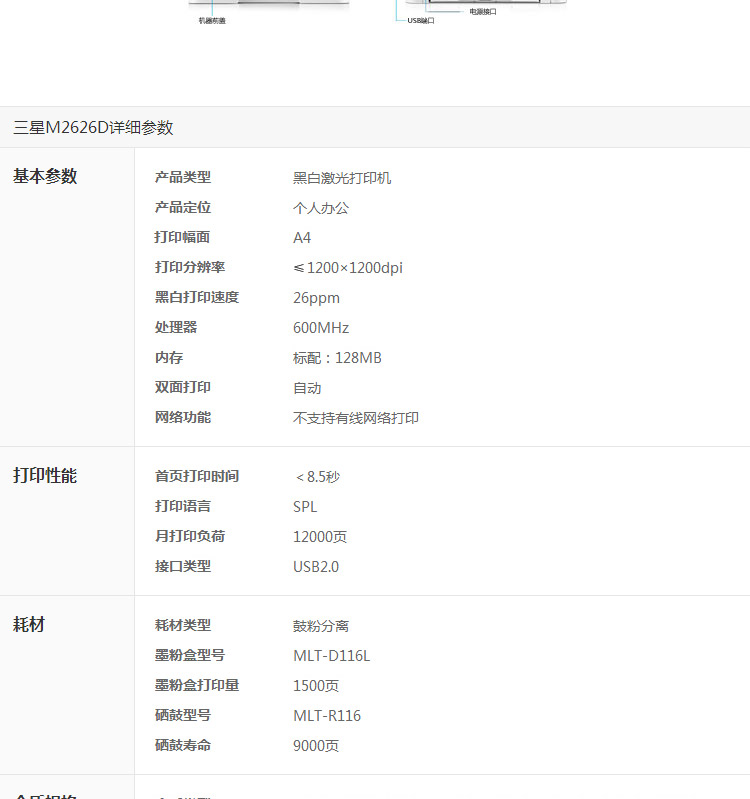This screenshot has height=799, width=750.
Task: Click the 产品定位 label
Action: pyautogui.click(x=183, y=207)
